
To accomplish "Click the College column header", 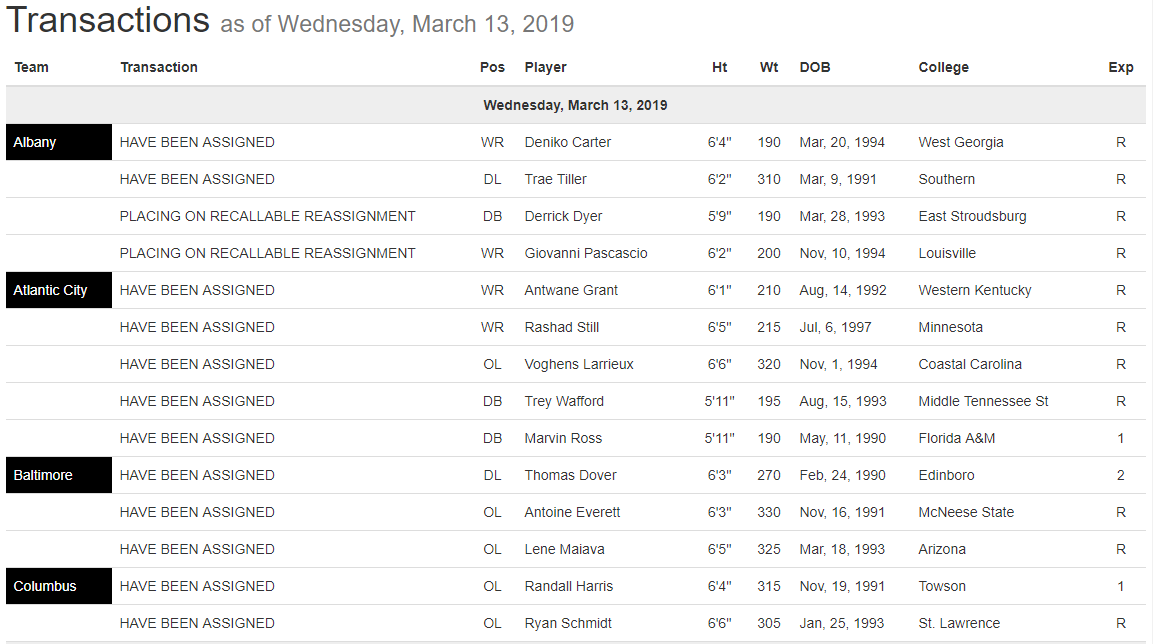I will [943, 67].
